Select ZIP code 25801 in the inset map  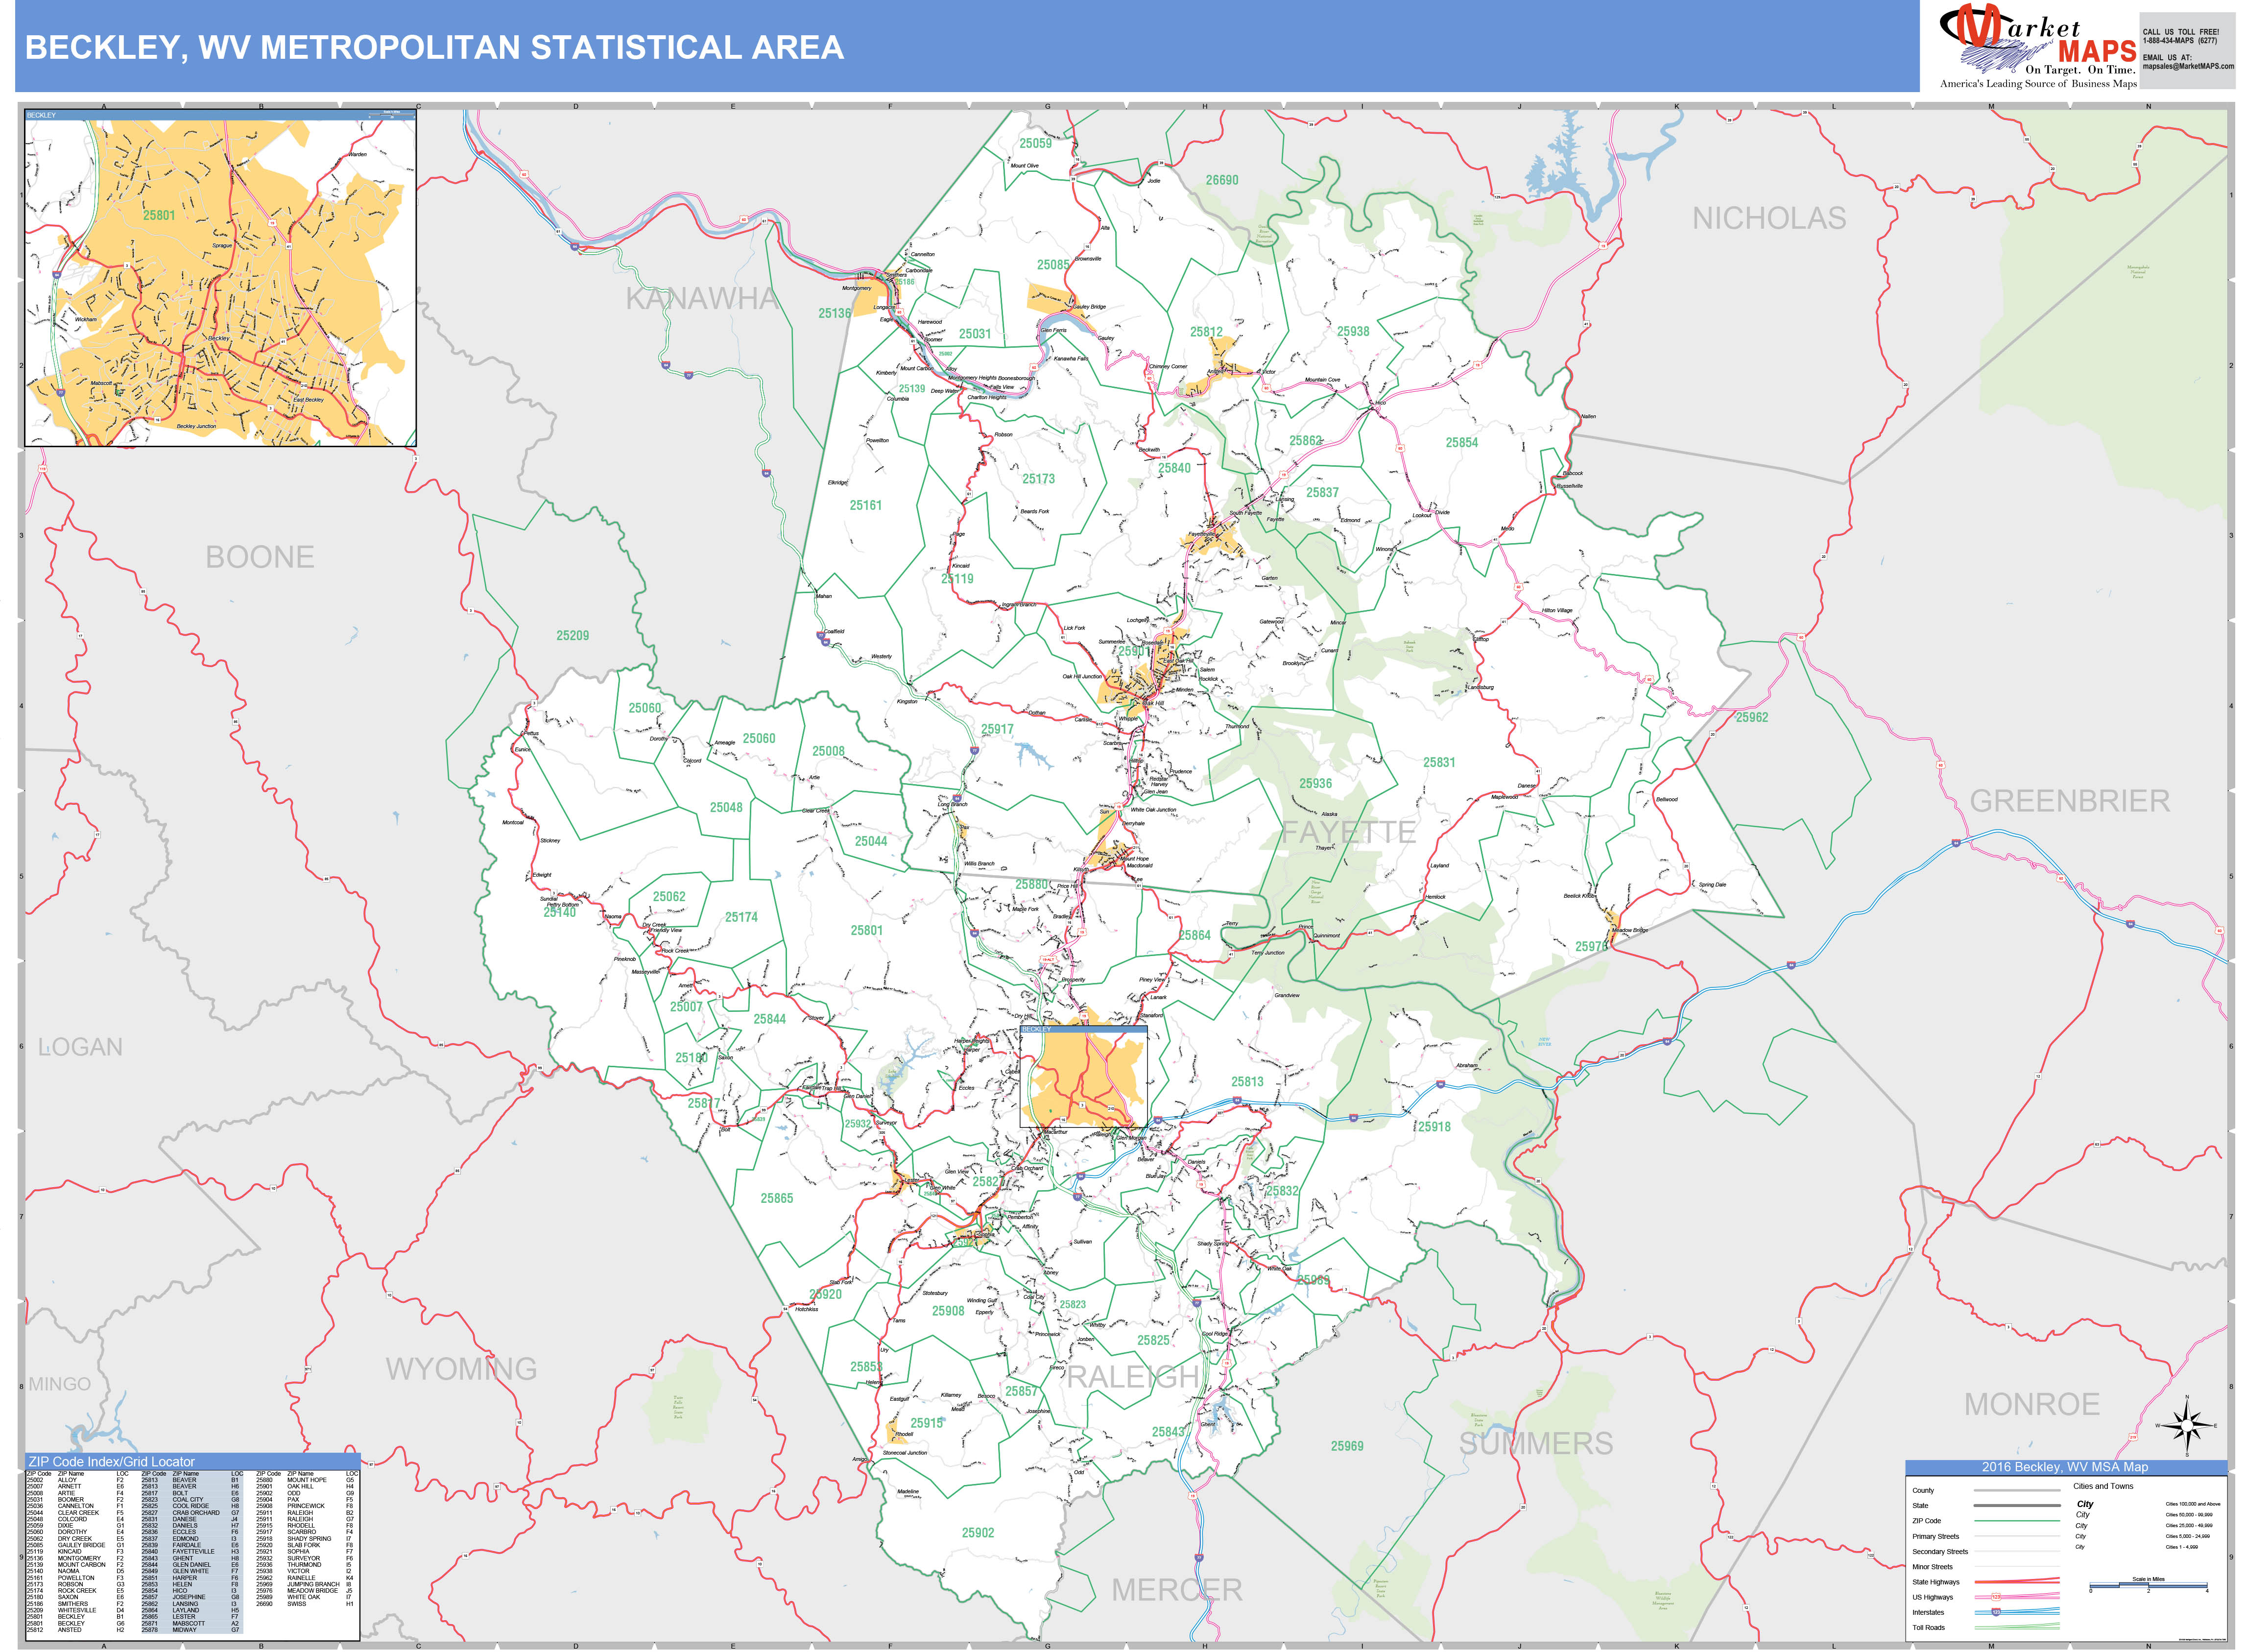160,216
